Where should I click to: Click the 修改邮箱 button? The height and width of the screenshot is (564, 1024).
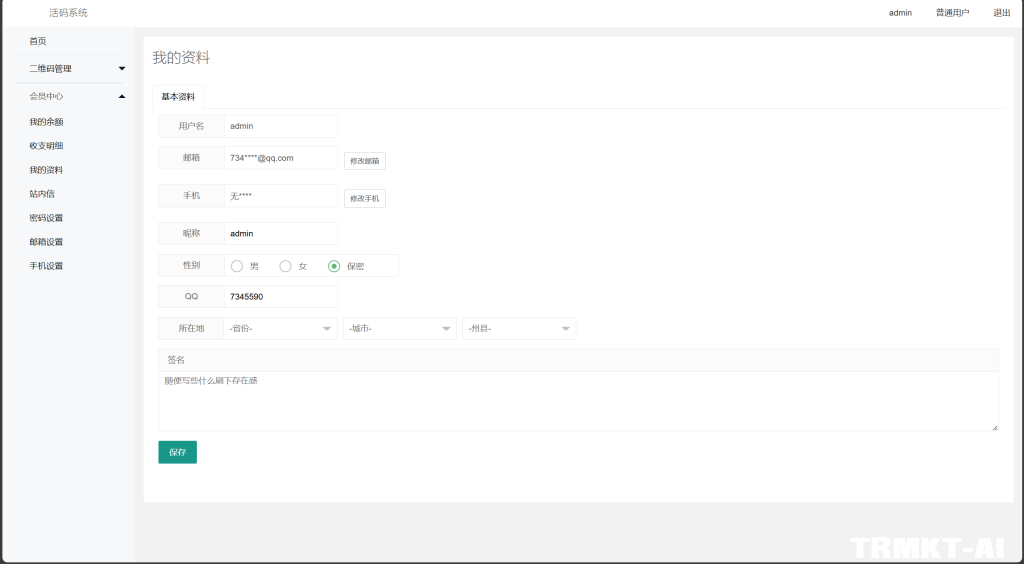364,161
